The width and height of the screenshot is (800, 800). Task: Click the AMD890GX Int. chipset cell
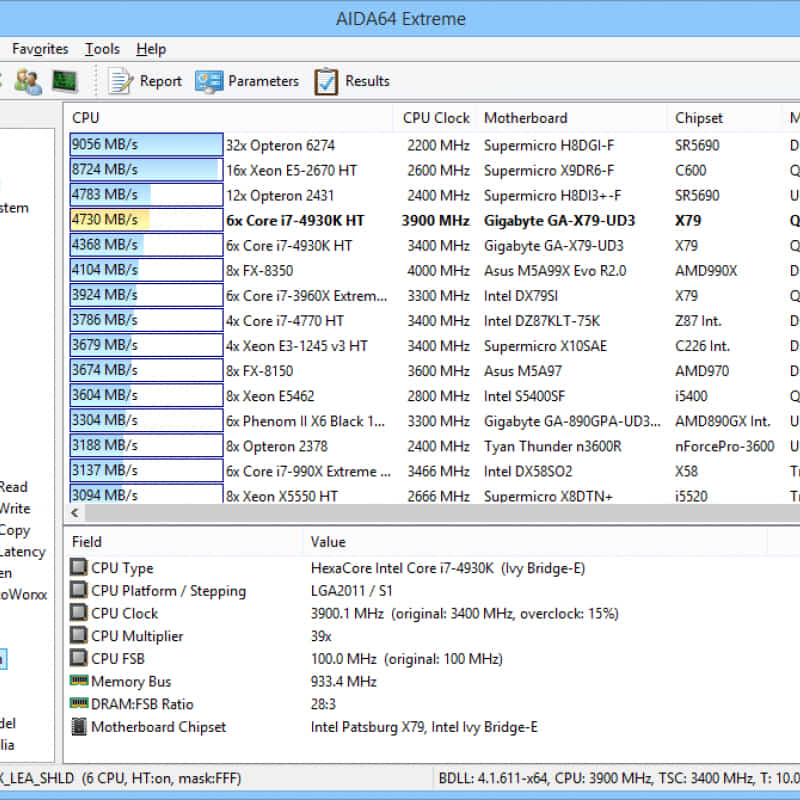pos(722,421)
